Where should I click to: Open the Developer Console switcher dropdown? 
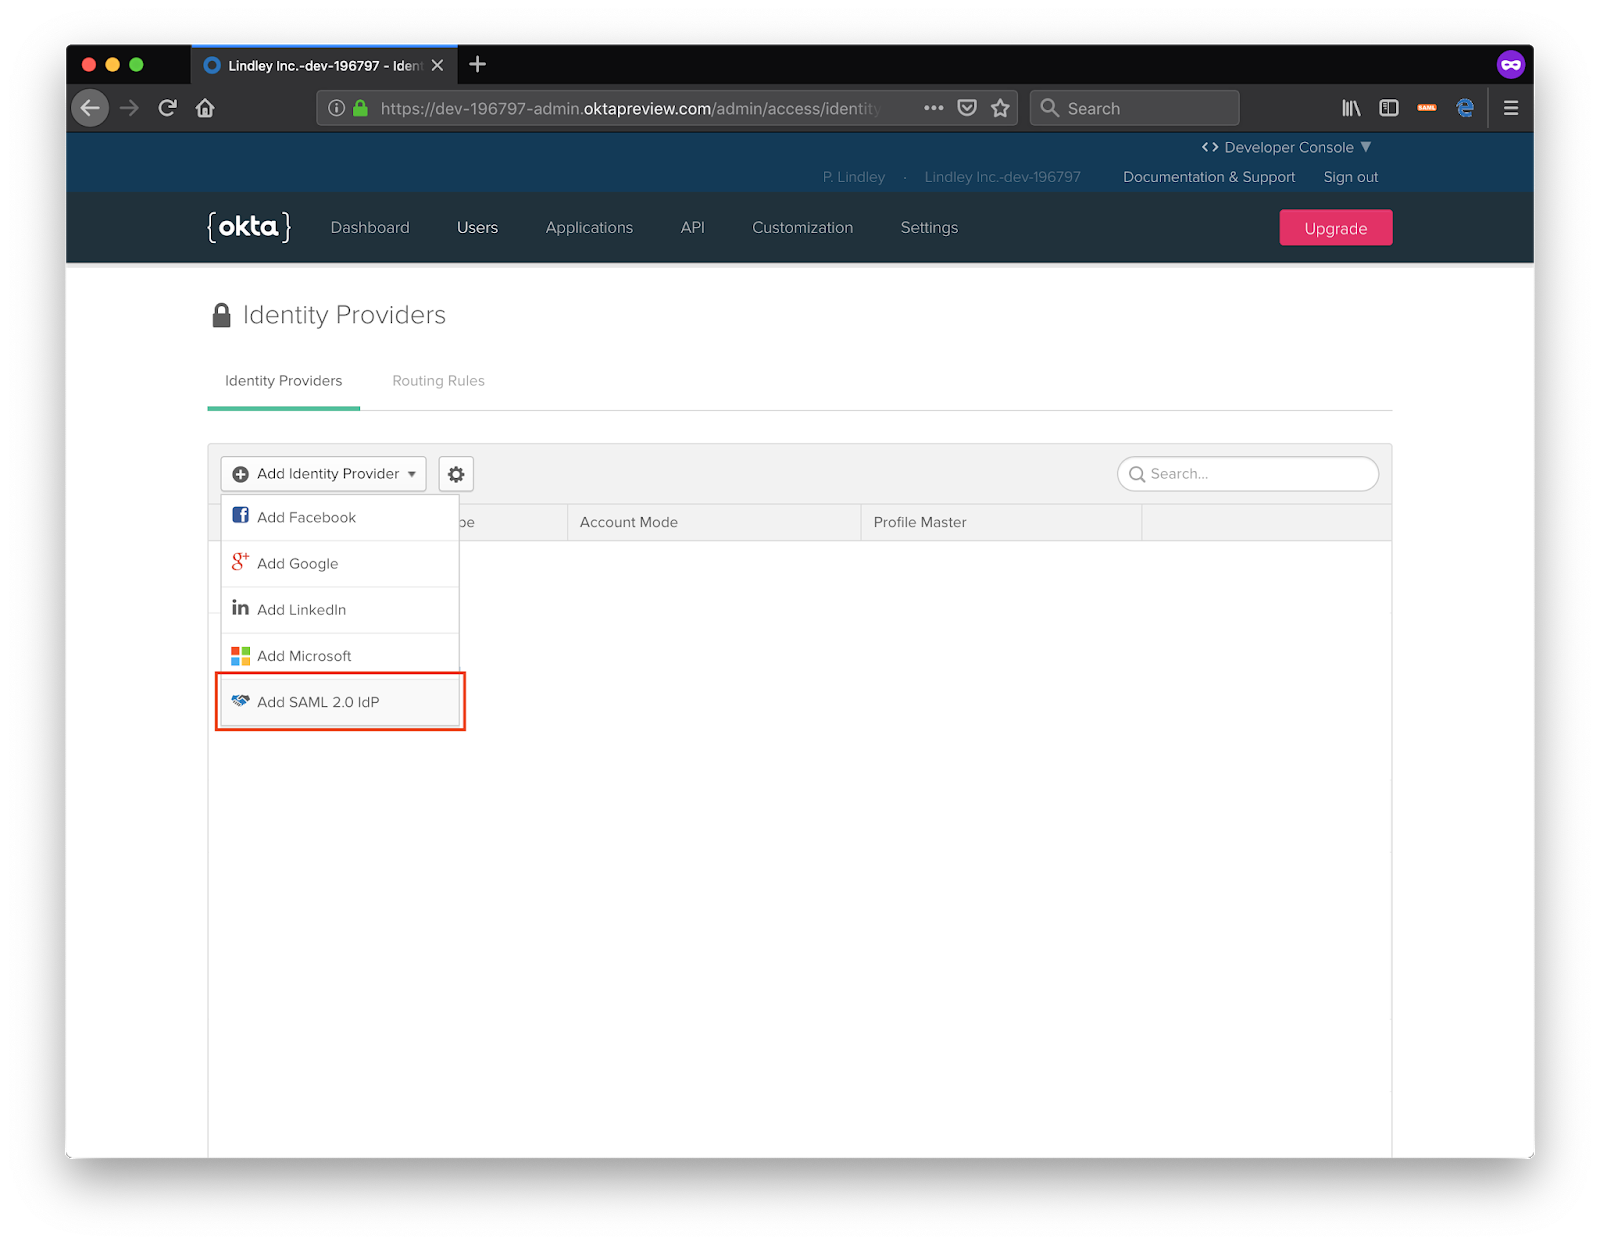(x=1287, y=147)
